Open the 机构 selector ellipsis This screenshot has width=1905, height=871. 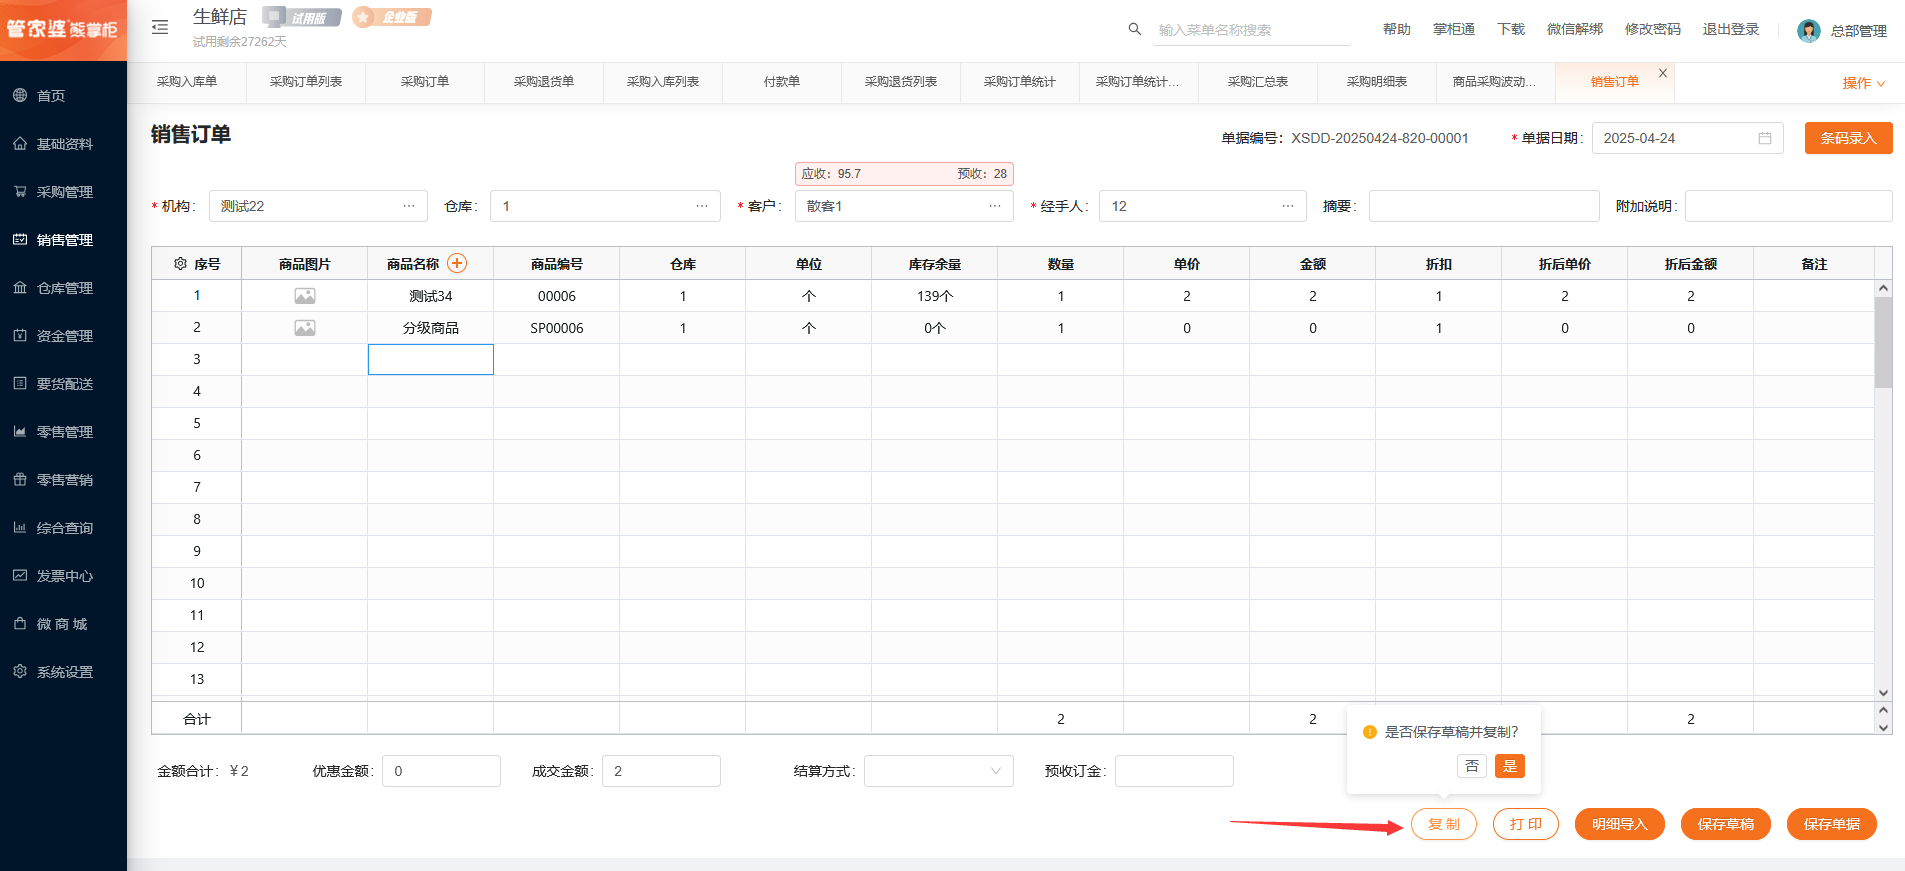click(408, 206)
